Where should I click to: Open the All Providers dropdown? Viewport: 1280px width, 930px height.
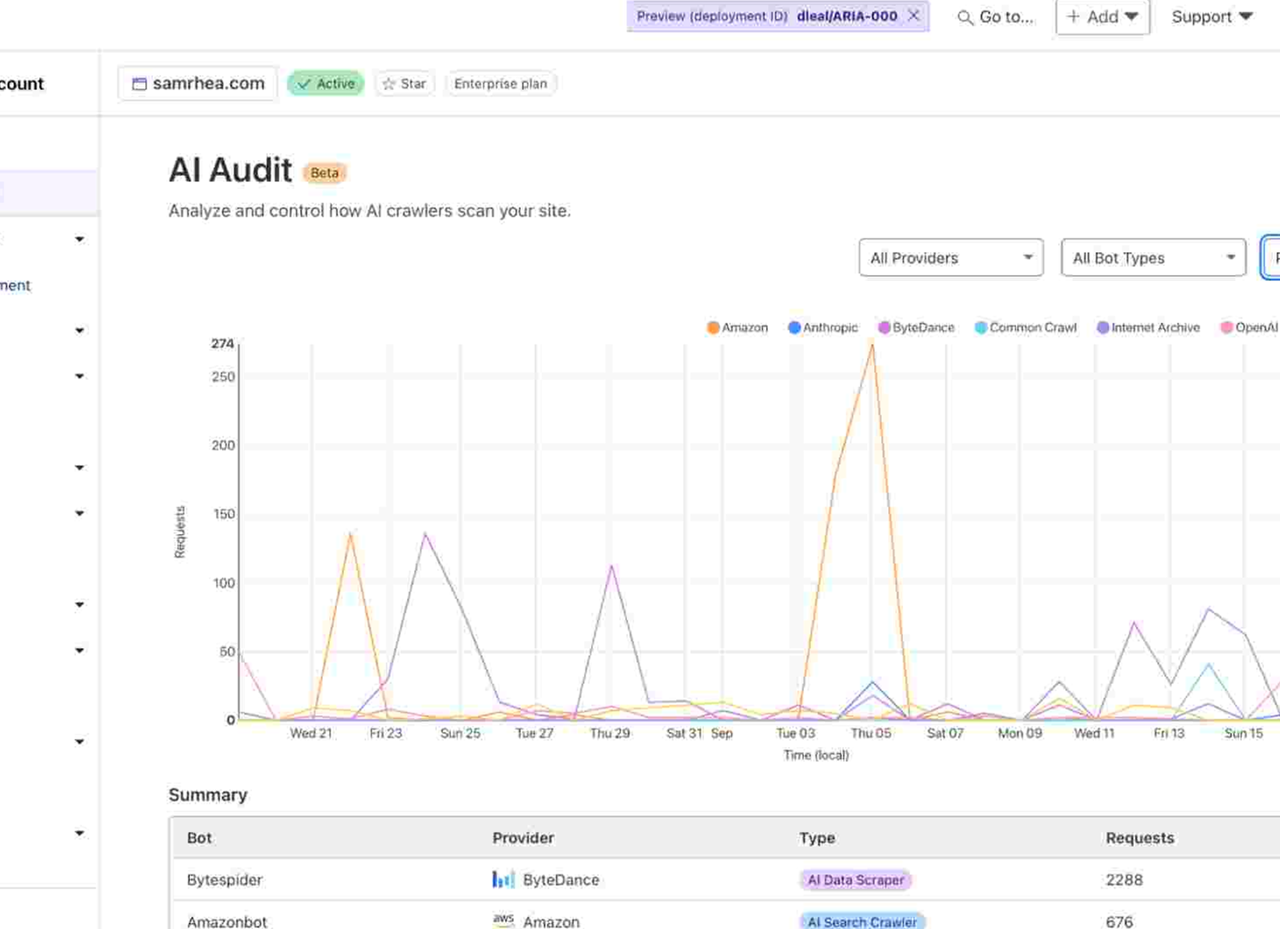(x=950, y=257)
